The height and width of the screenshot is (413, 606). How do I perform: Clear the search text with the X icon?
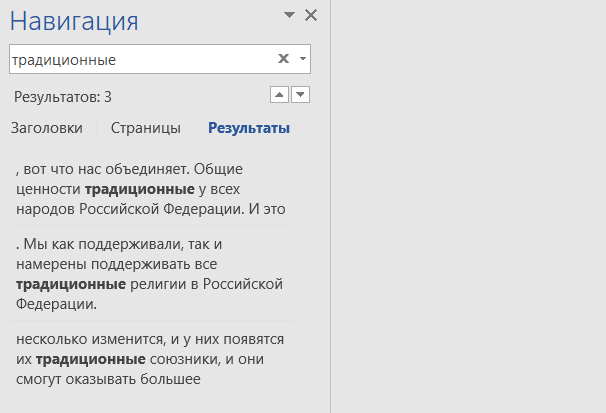point(283,59)
